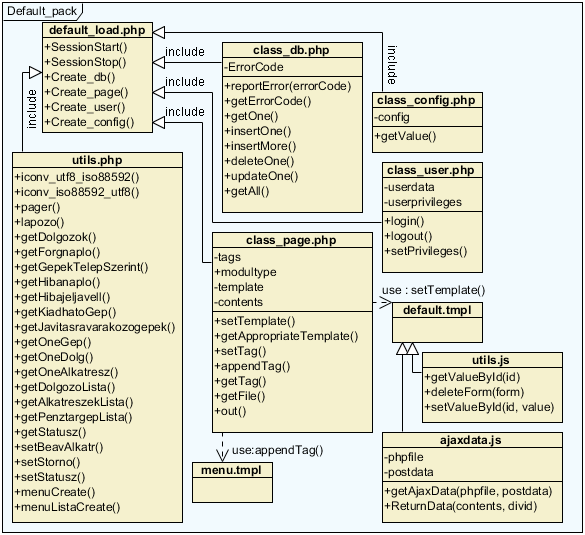Select +getAppropriateTemplate() method
Image resolution: width=585 pixels, height=535 pixels.
tap(286, 336)
